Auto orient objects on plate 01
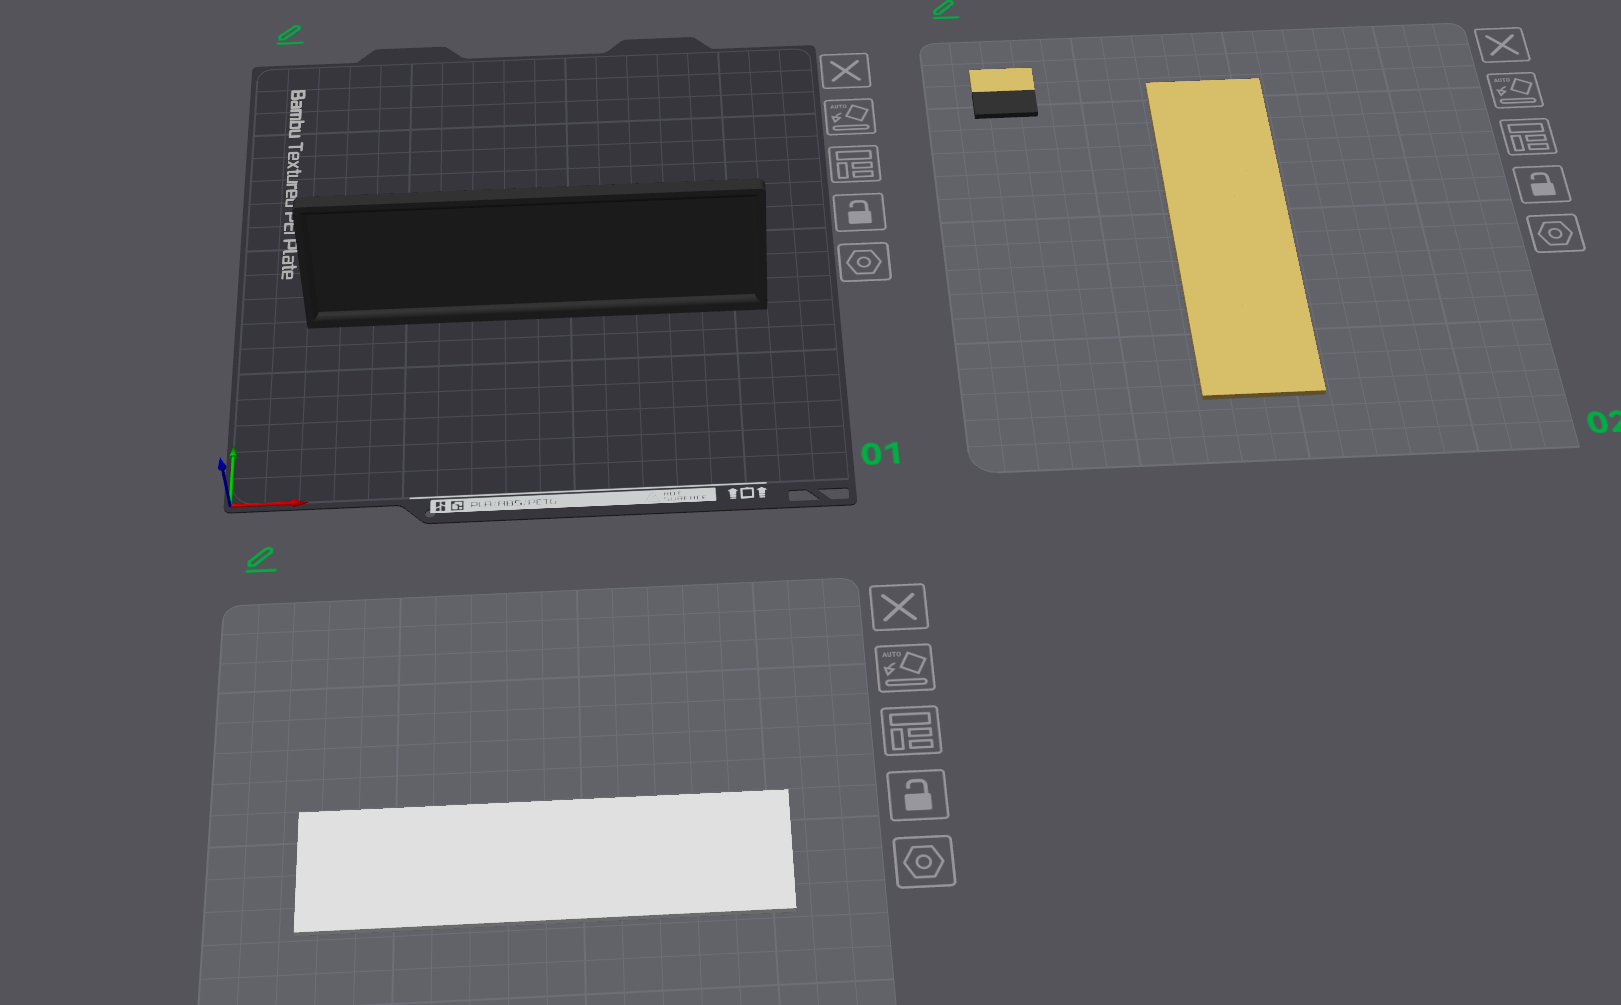 pos(850,117)
